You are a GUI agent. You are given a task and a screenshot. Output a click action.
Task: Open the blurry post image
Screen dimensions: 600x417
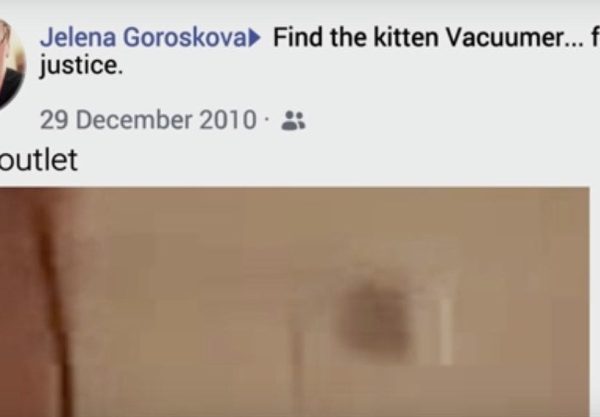[295, 302]
